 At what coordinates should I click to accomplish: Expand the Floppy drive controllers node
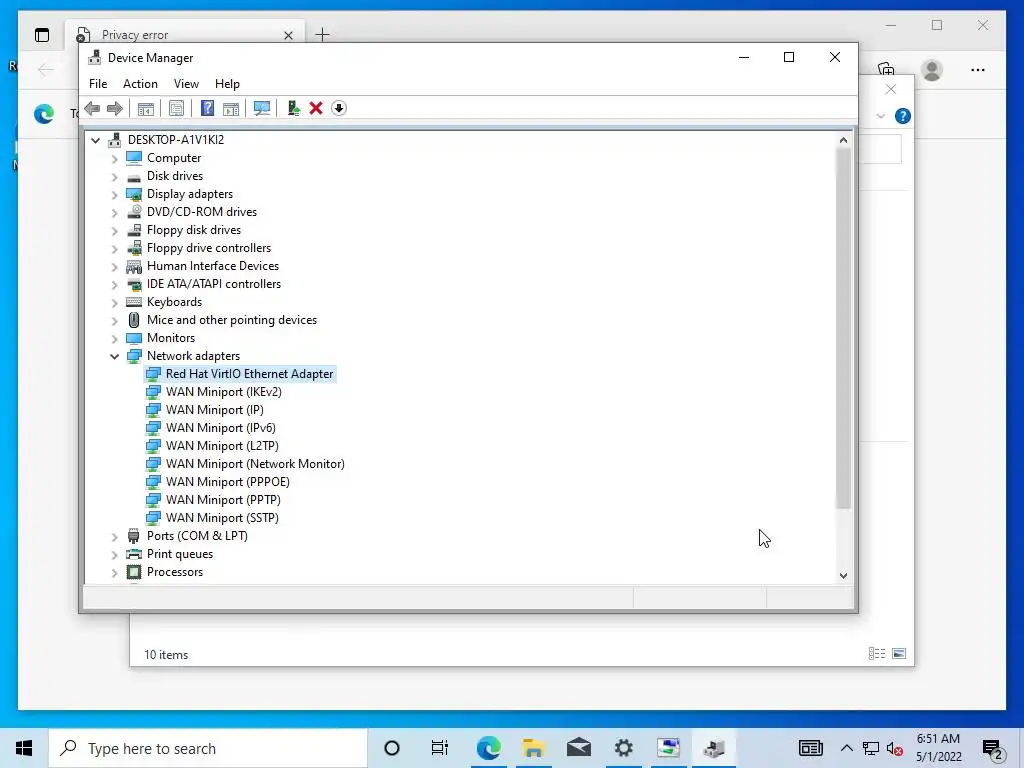(114, 248)
